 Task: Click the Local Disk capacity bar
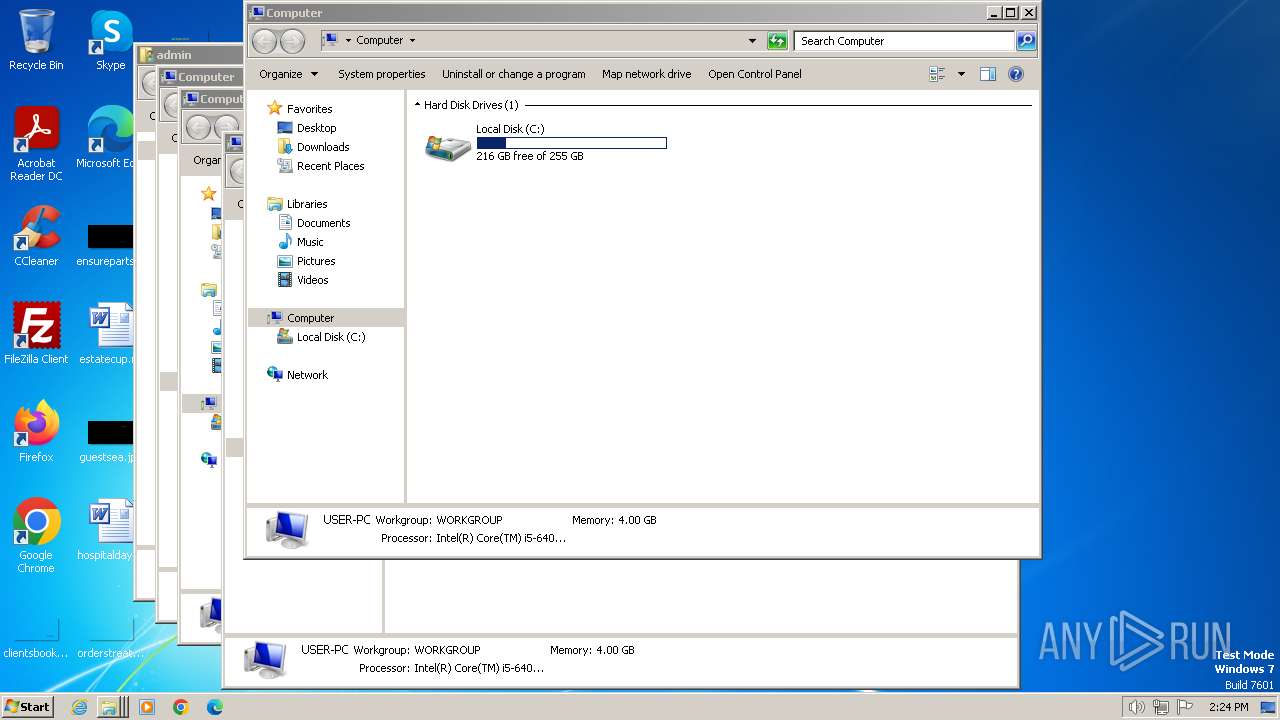click(x=571, y=143)
